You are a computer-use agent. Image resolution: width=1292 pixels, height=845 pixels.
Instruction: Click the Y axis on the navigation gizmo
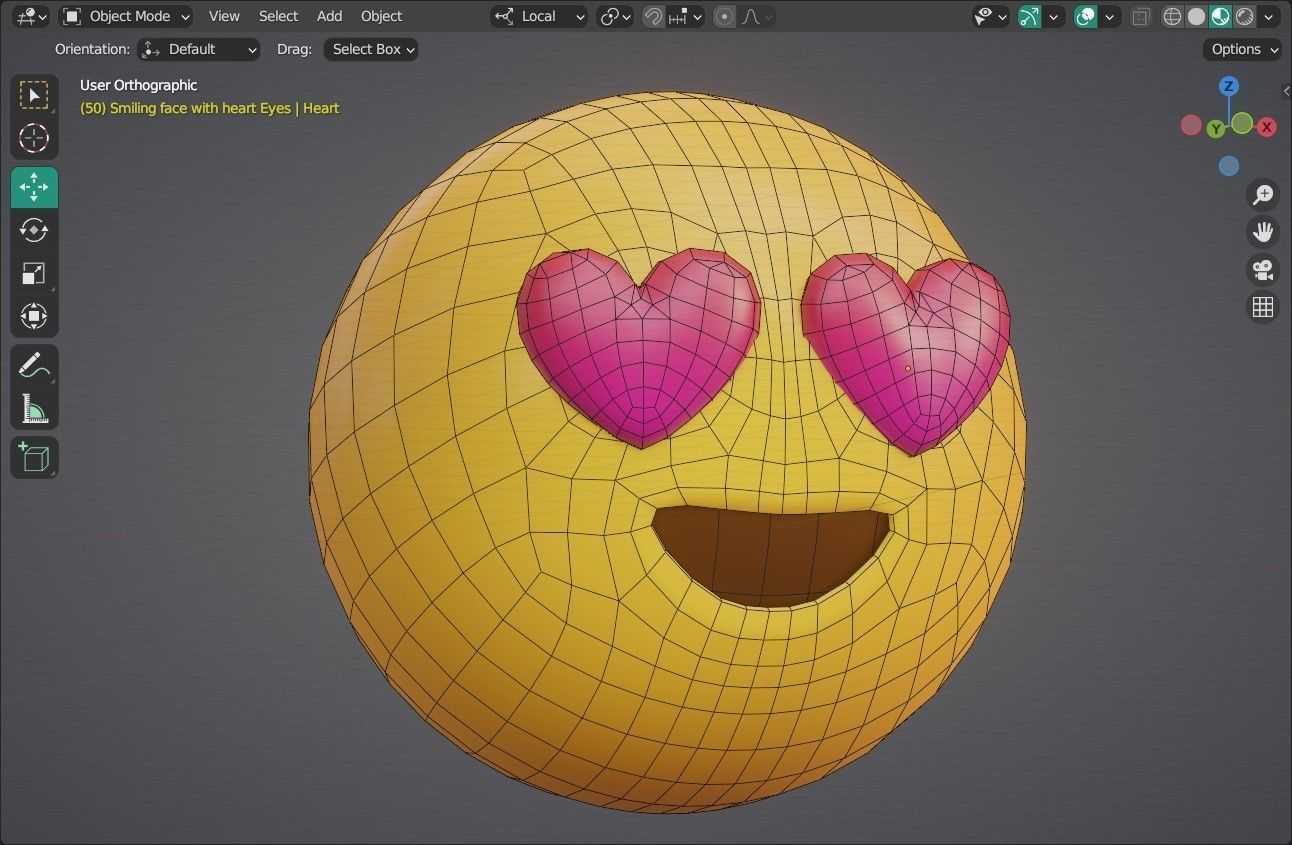(1216, 129)
